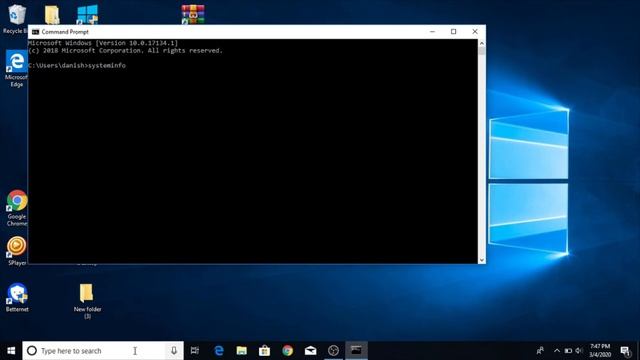Click the Command Prompt scrollbar thumb
Screen dimensions: 640x360
(x=482, y=51)
